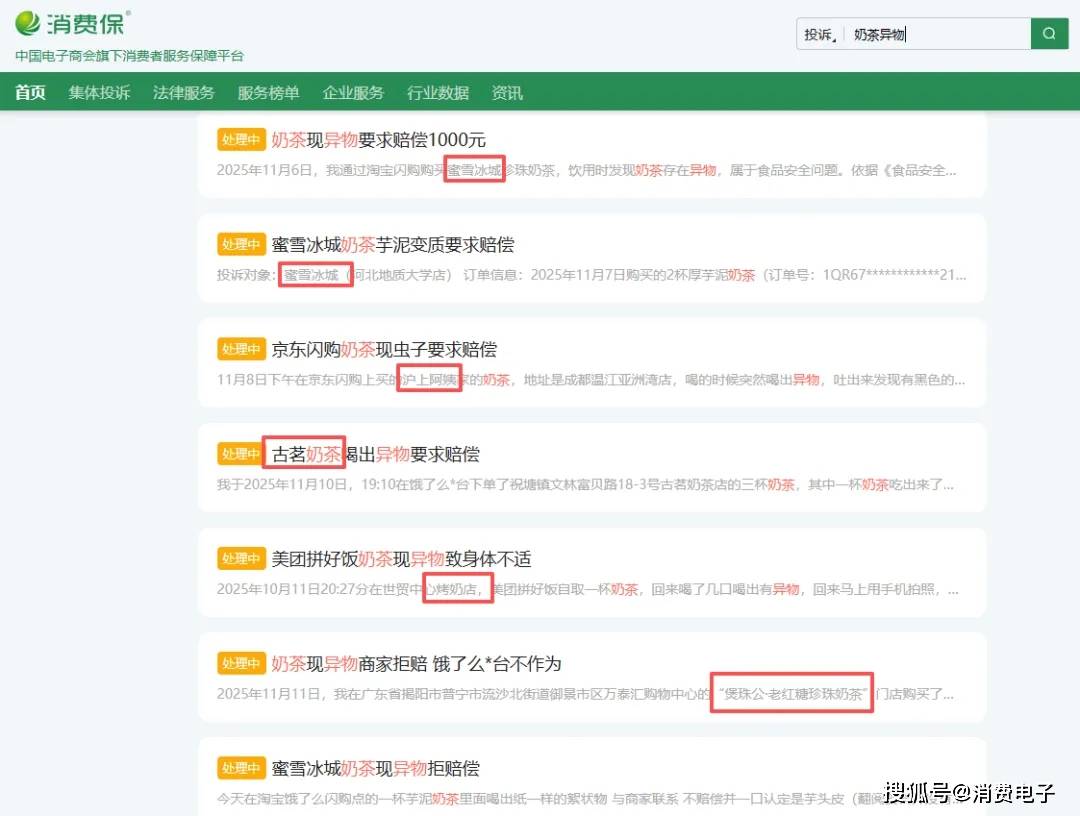Open the 集体投诉 nav item

99,93
